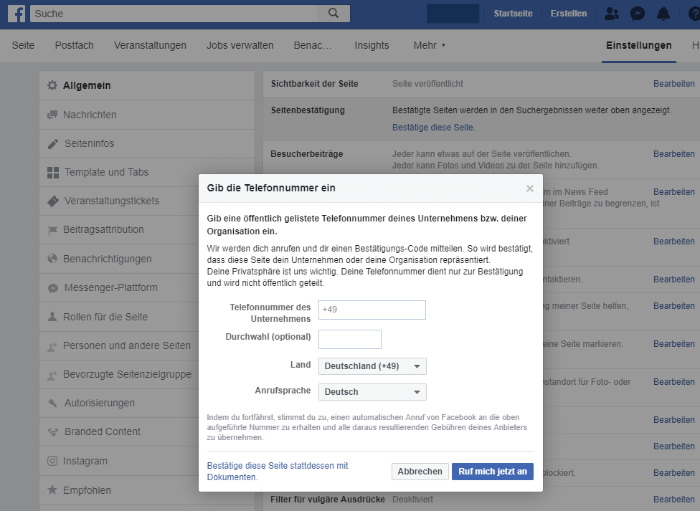This screenshot has height=511, width=700.
Task: Edit Sichtbarkeit der Seite via Bearbeiten
Action: [x=674, y=84]
